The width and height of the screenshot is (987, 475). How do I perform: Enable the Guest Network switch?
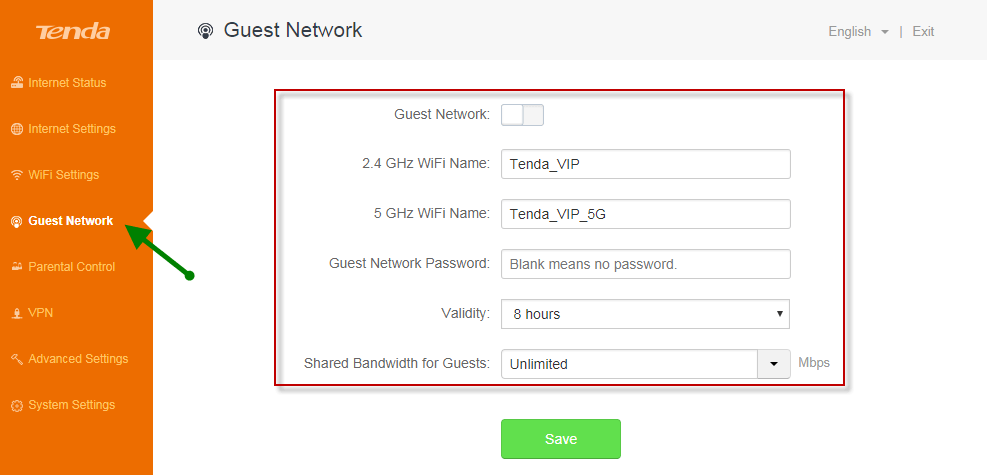[x=522, y=115]
